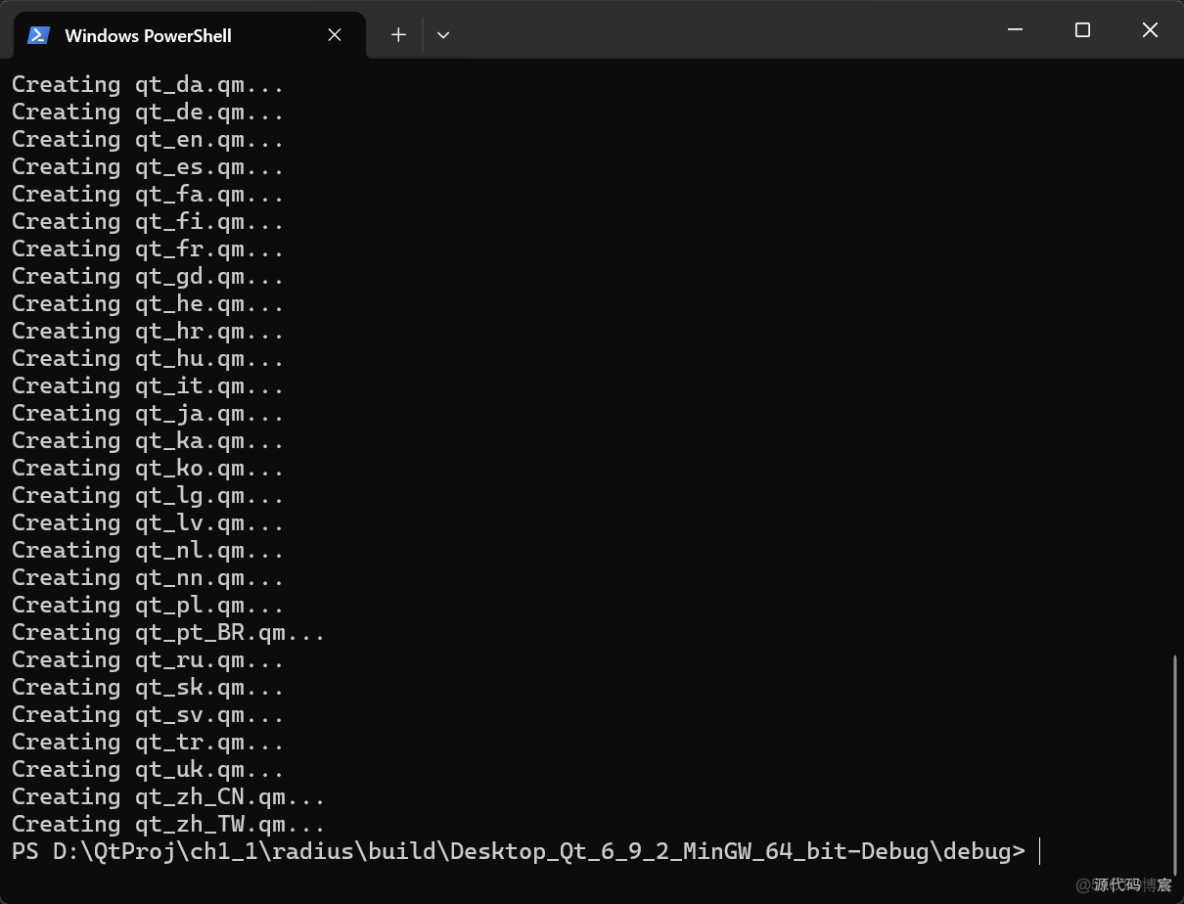The width and height of the screenshot is (1184, 904).
Task: Open the terminal profile dropdown menu
Action: (442, 35)
